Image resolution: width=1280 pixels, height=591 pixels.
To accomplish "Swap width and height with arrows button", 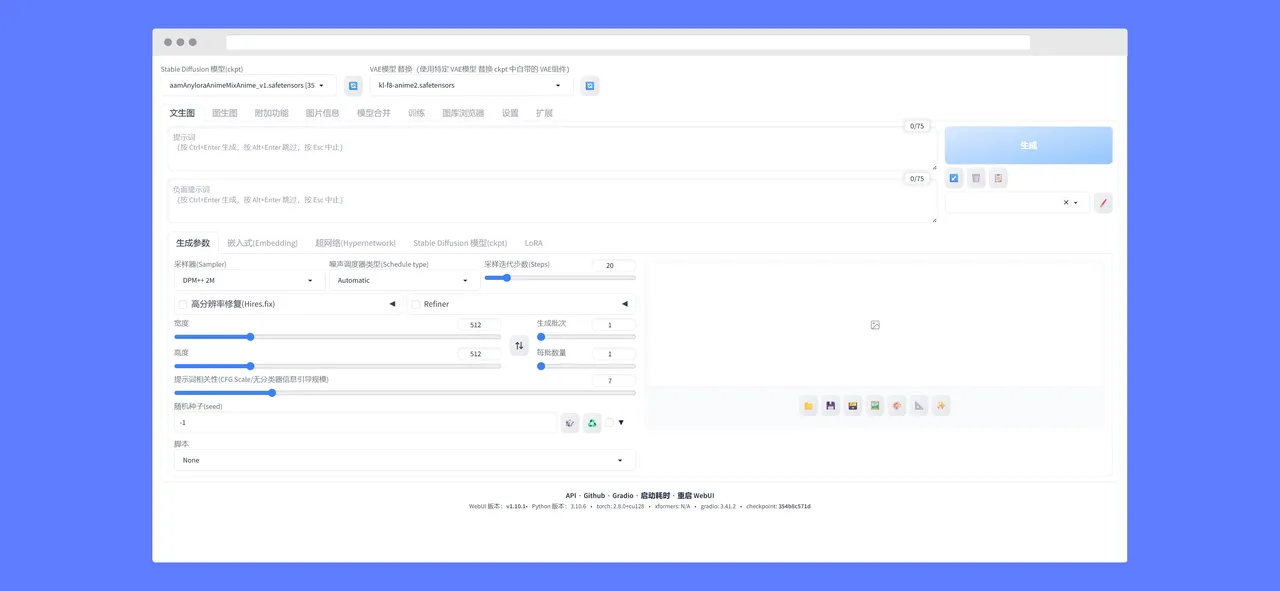I will point(519,345).
